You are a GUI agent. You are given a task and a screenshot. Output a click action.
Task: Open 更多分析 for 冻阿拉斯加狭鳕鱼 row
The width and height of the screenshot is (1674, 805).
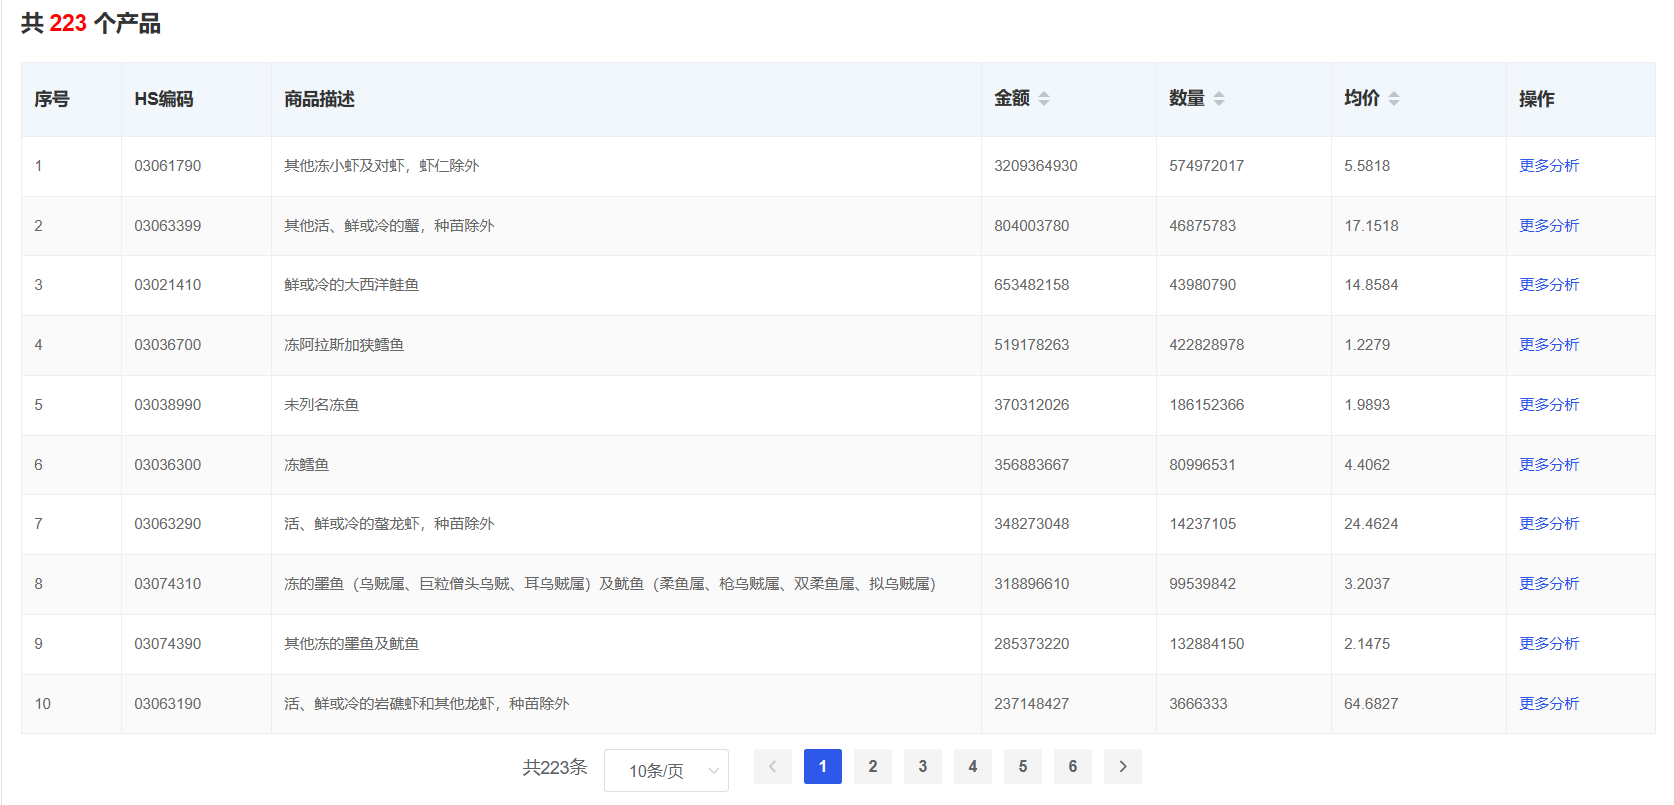[x=1549, y=345]
